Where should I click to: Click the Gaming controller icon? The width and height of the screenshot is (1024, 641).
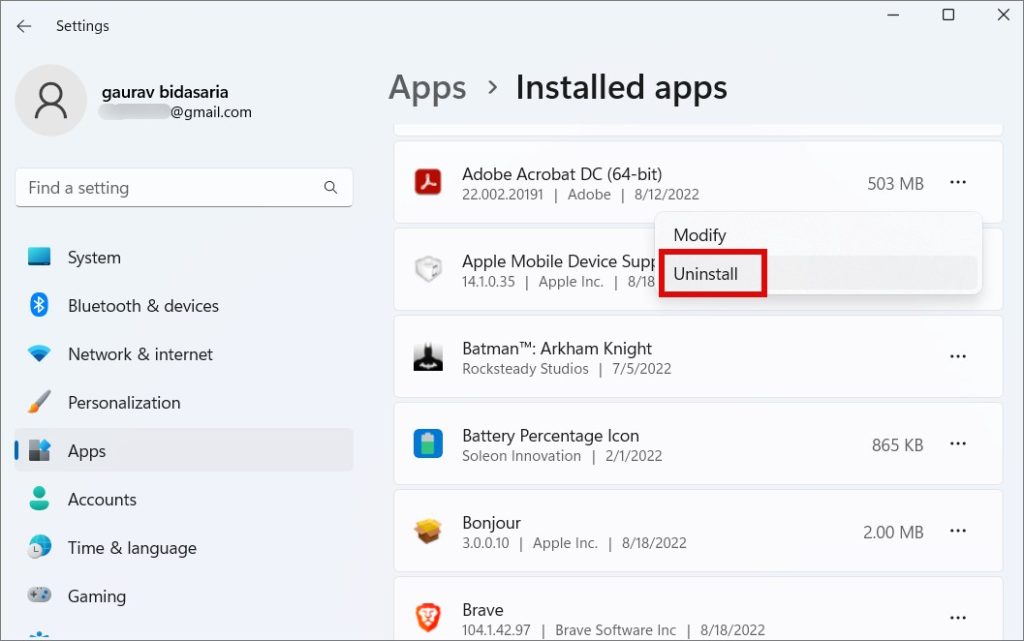[39, 595]
